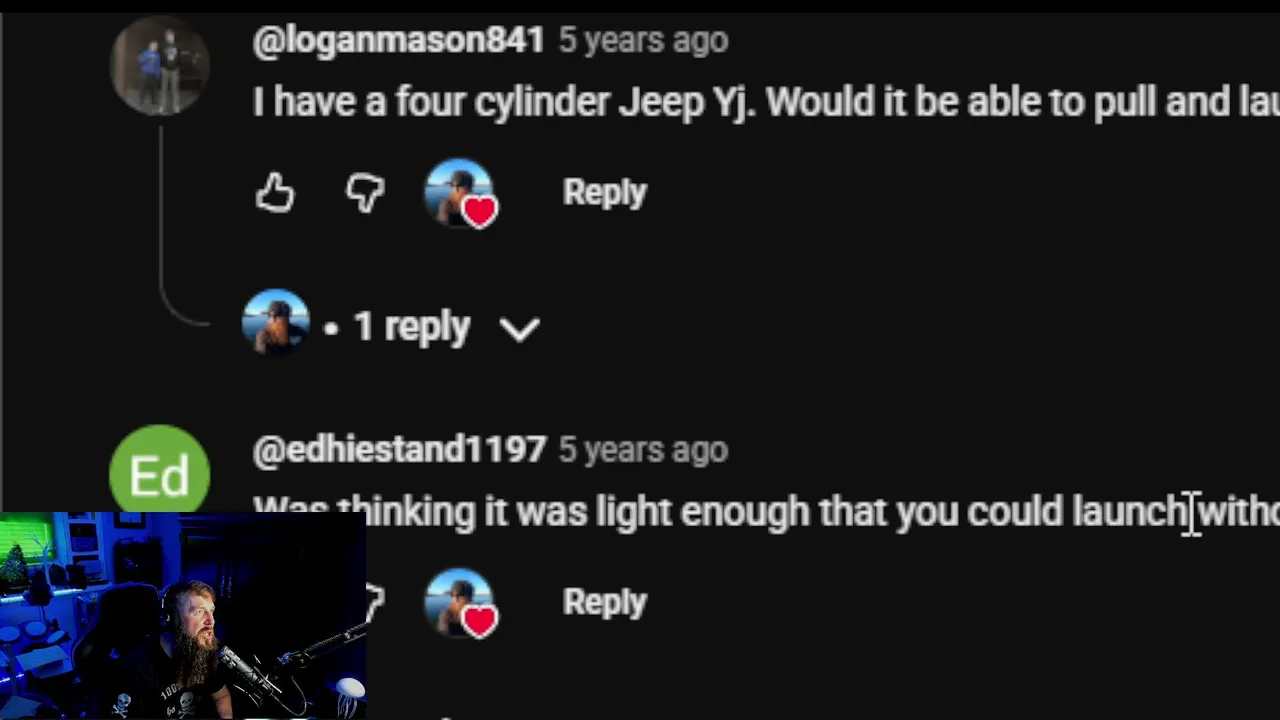Click creator avatar beside 1 reply

point(276,322)
